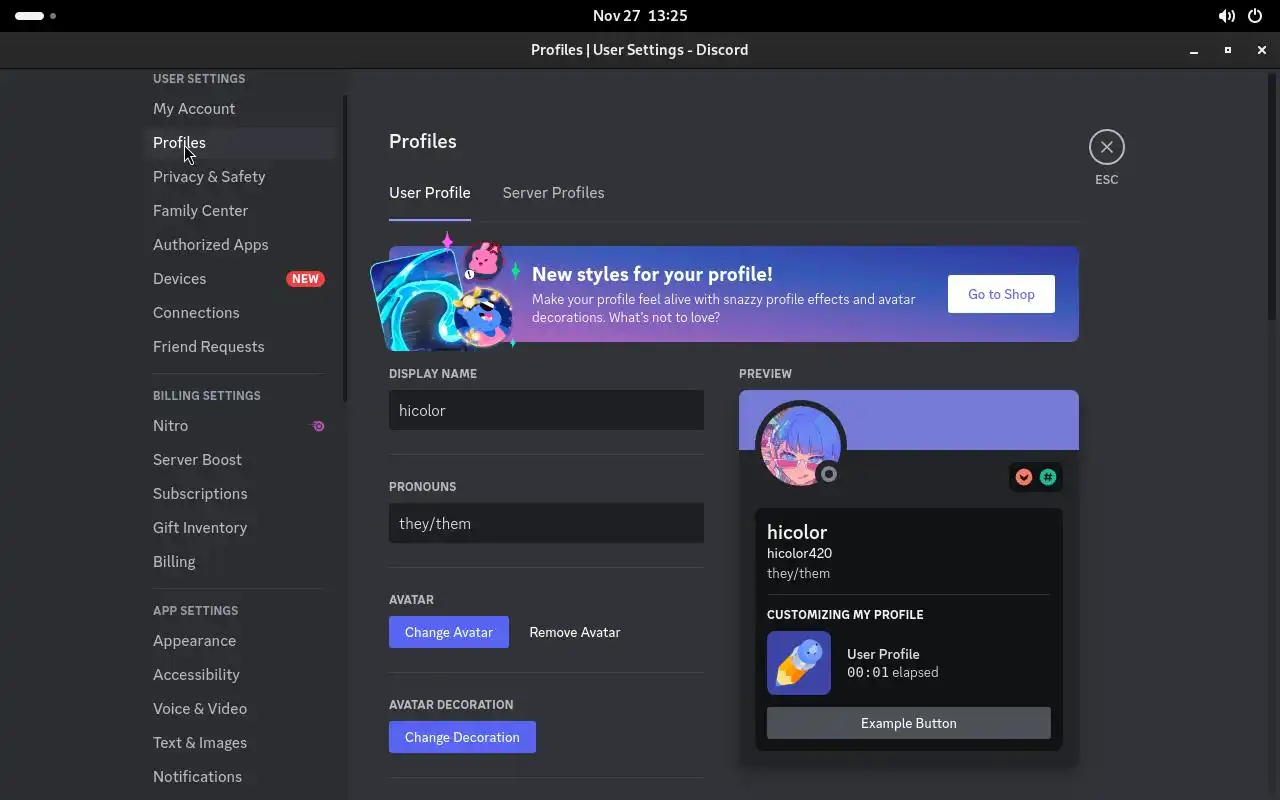
Task: Close settings with the ESC circle icon
Action: click(x=1106, y=147)
